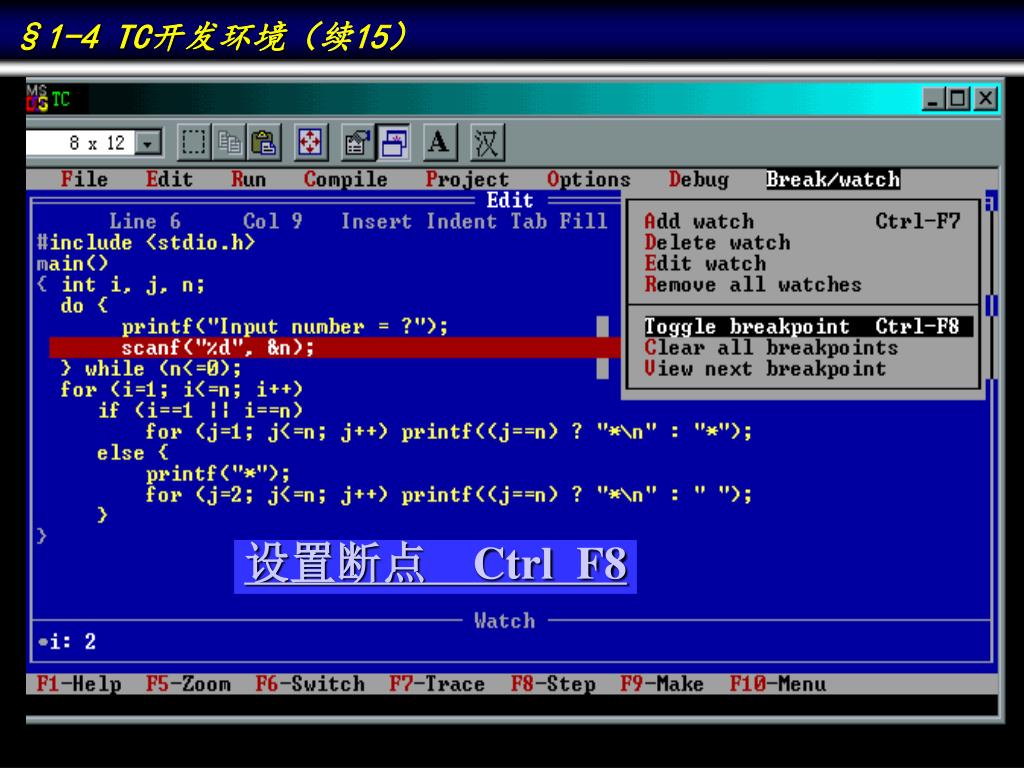Open the Run menu

click(248, 179)
